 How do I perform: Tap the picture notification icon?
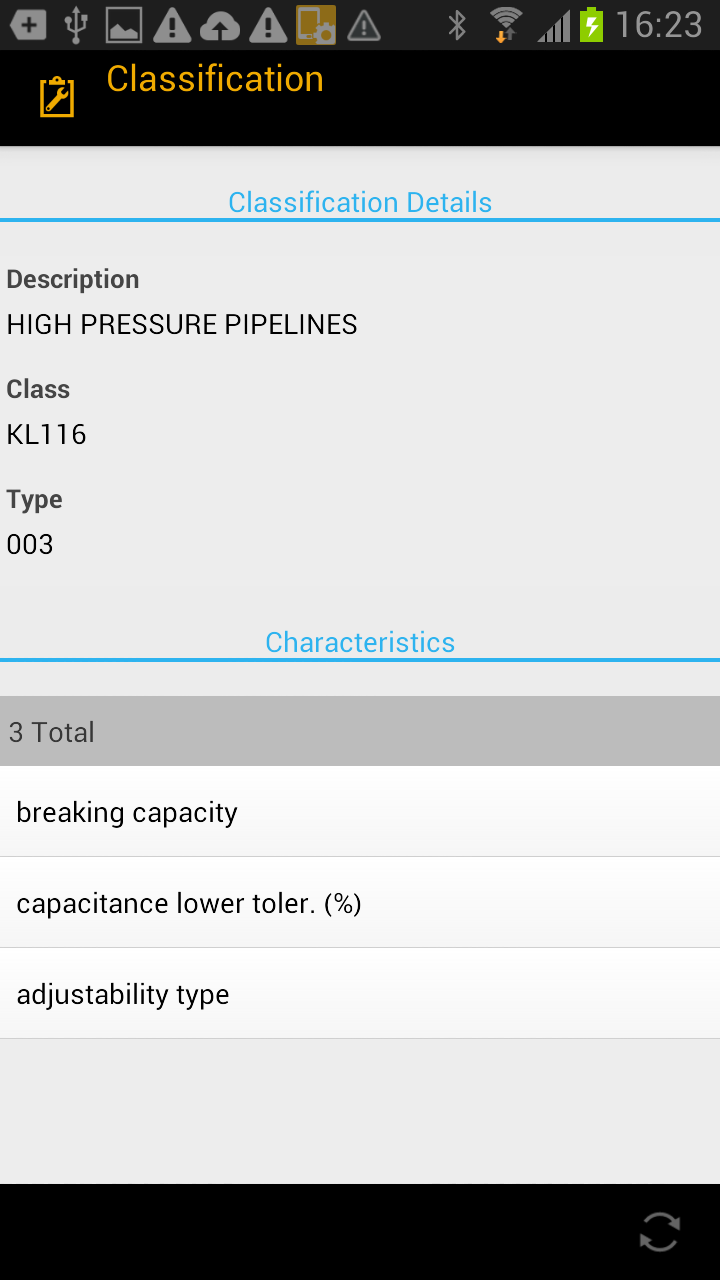tap(124, 25)
